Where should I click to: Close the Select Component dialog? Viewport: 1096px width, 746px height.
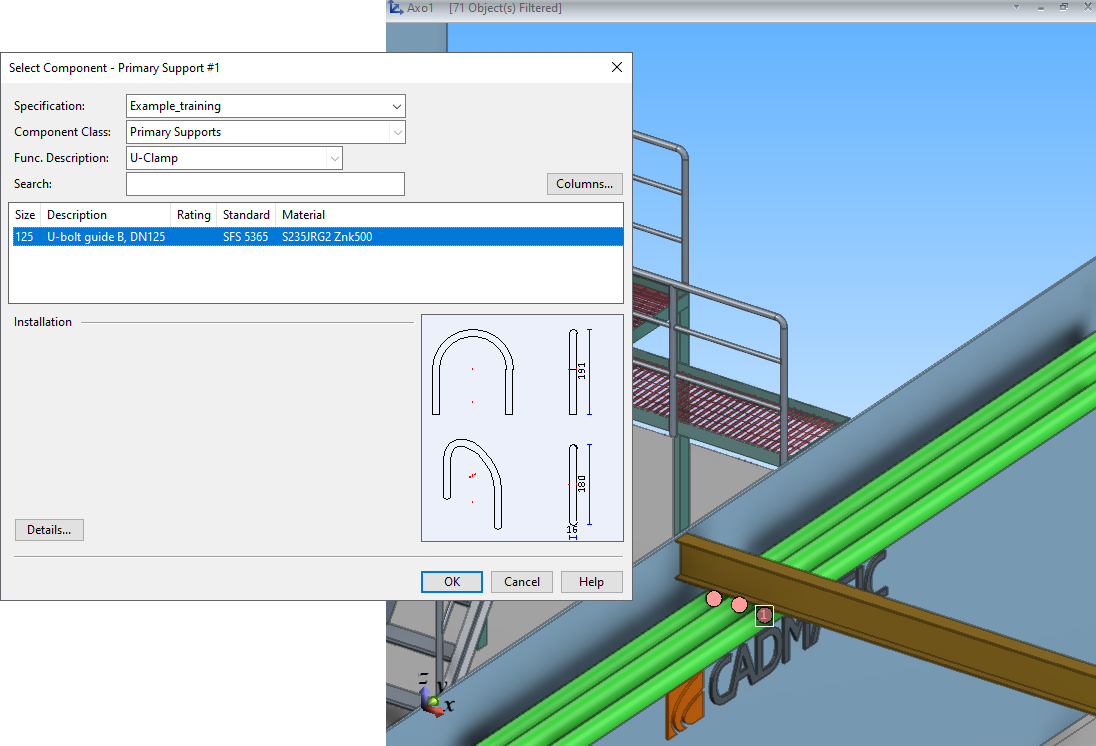coord(617,68)
